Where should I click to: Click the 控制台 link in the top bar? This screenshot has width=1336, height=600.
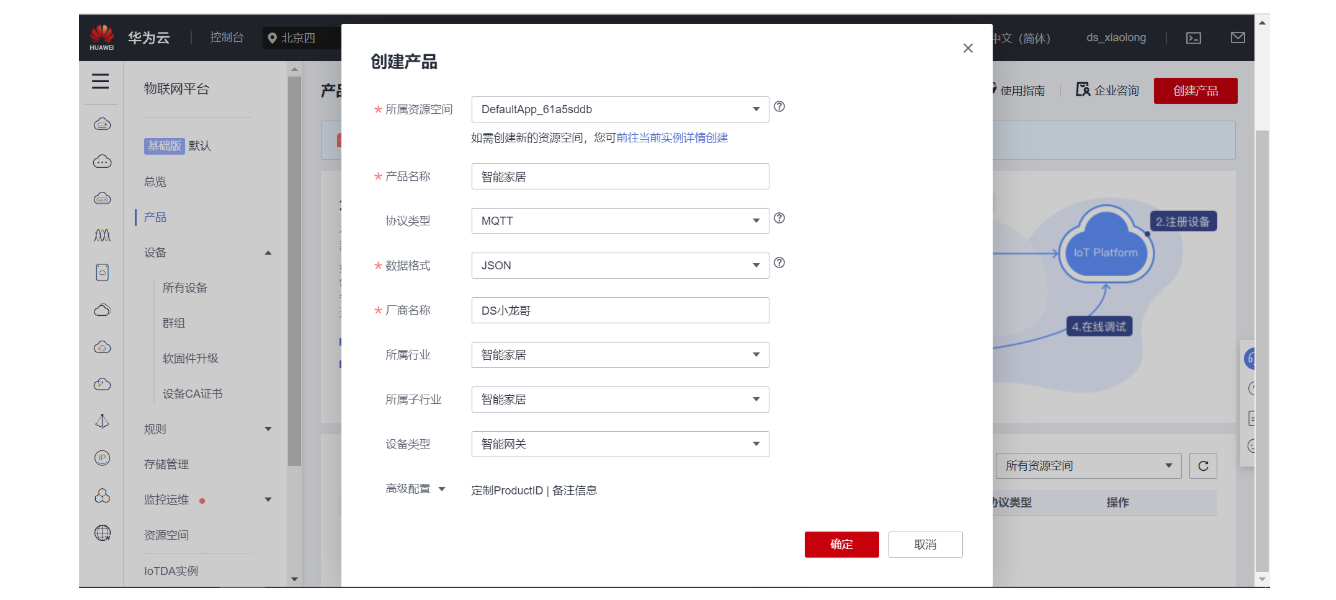point(227,38)
